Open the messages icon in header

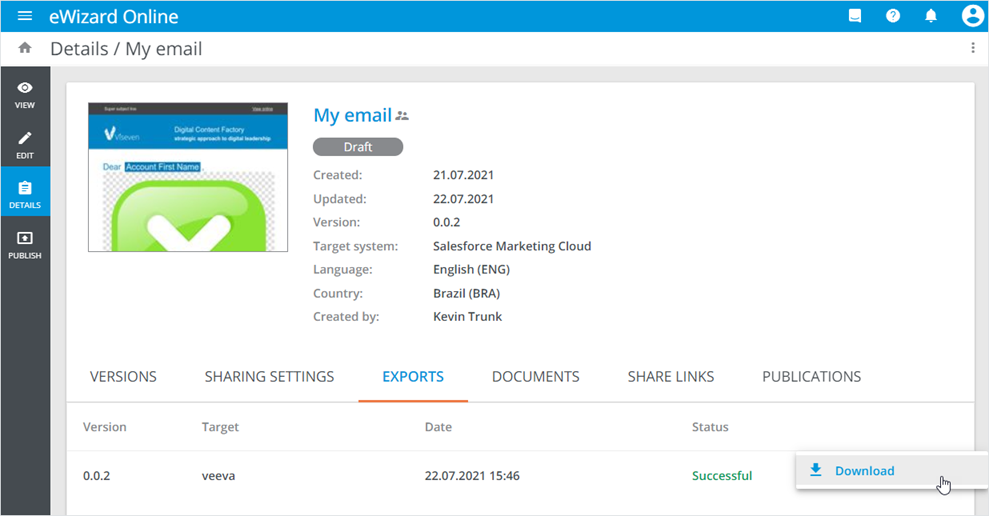tap(855, 16)
